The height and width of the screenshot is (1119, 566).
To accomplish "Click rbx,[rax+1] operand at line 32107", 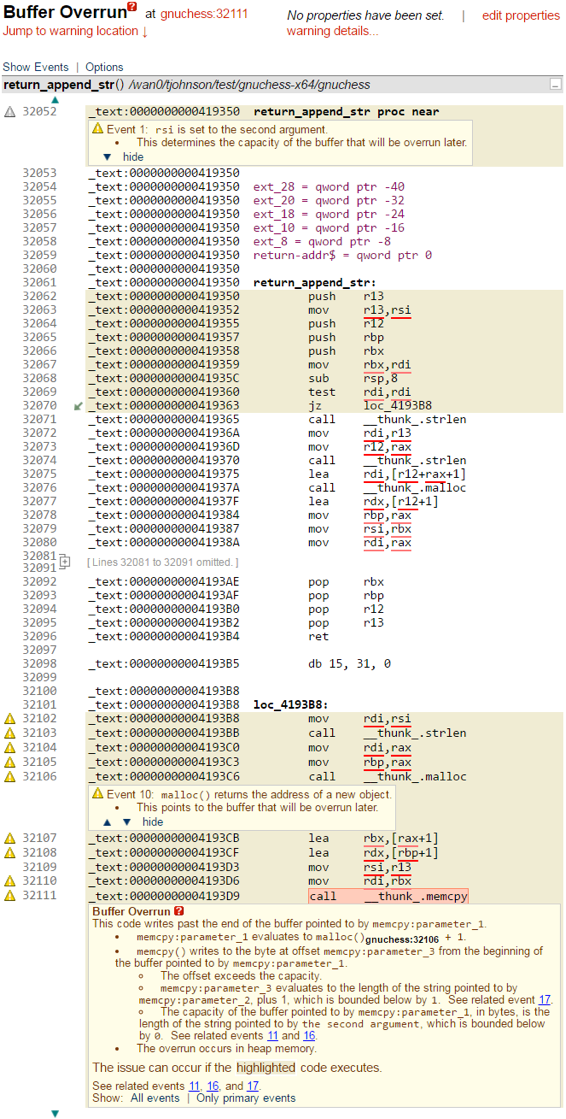I will pyautogui.click(x=400, y=839).
